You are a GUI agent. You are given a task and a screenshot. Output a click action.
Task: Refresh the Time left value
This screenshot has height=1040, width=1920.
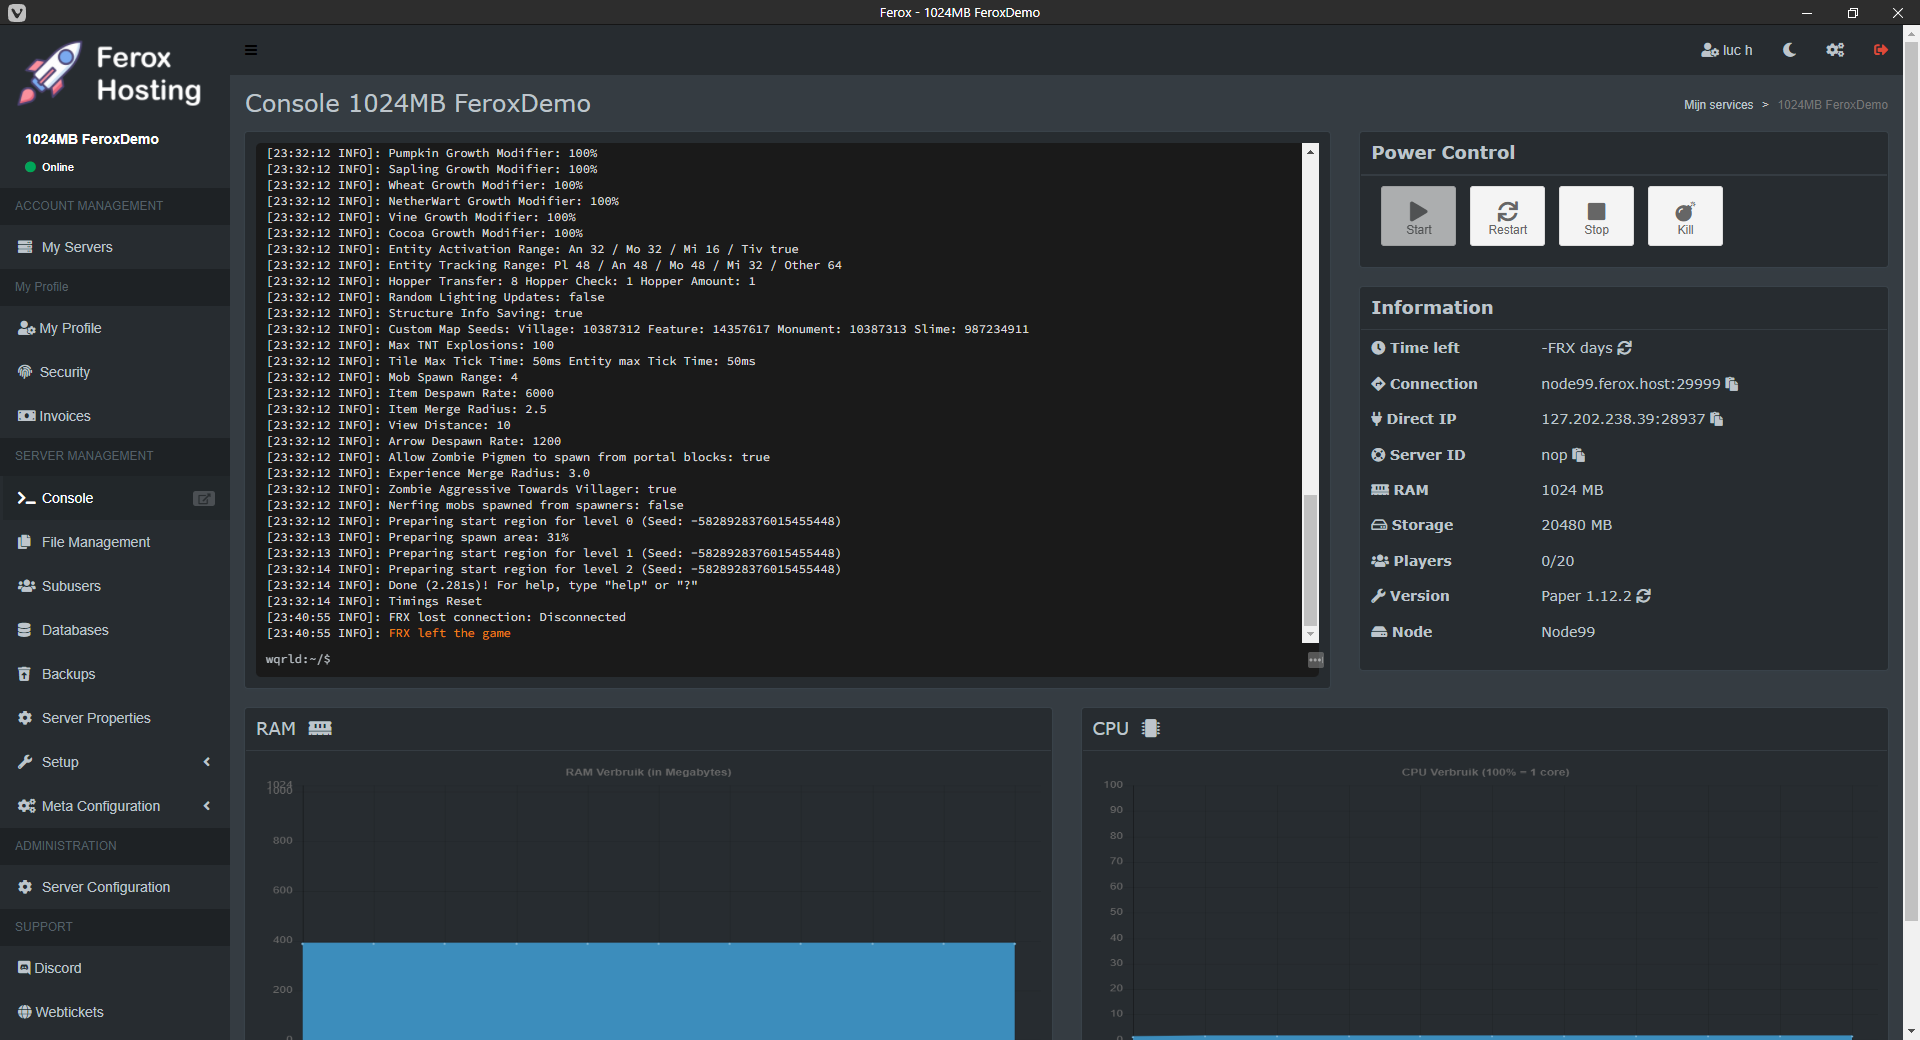coord(1625,348)
